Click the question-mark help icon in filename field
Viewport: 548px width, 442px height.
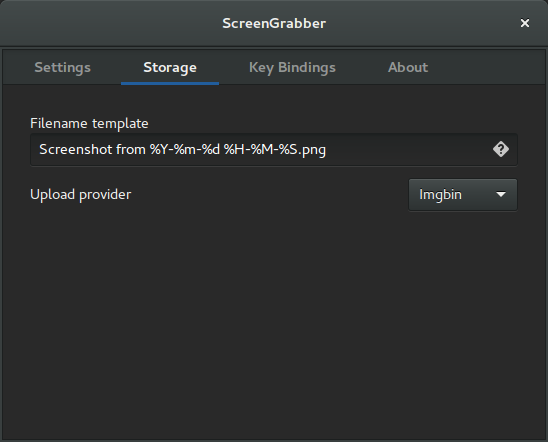coord(501,150)
